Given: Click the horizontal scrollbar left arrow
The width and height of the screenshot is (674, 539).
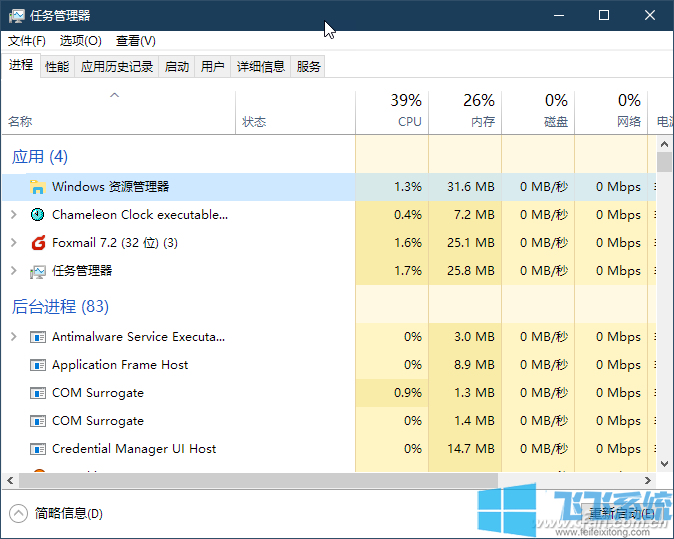Looking at the screenshot, I should (10, 481).
